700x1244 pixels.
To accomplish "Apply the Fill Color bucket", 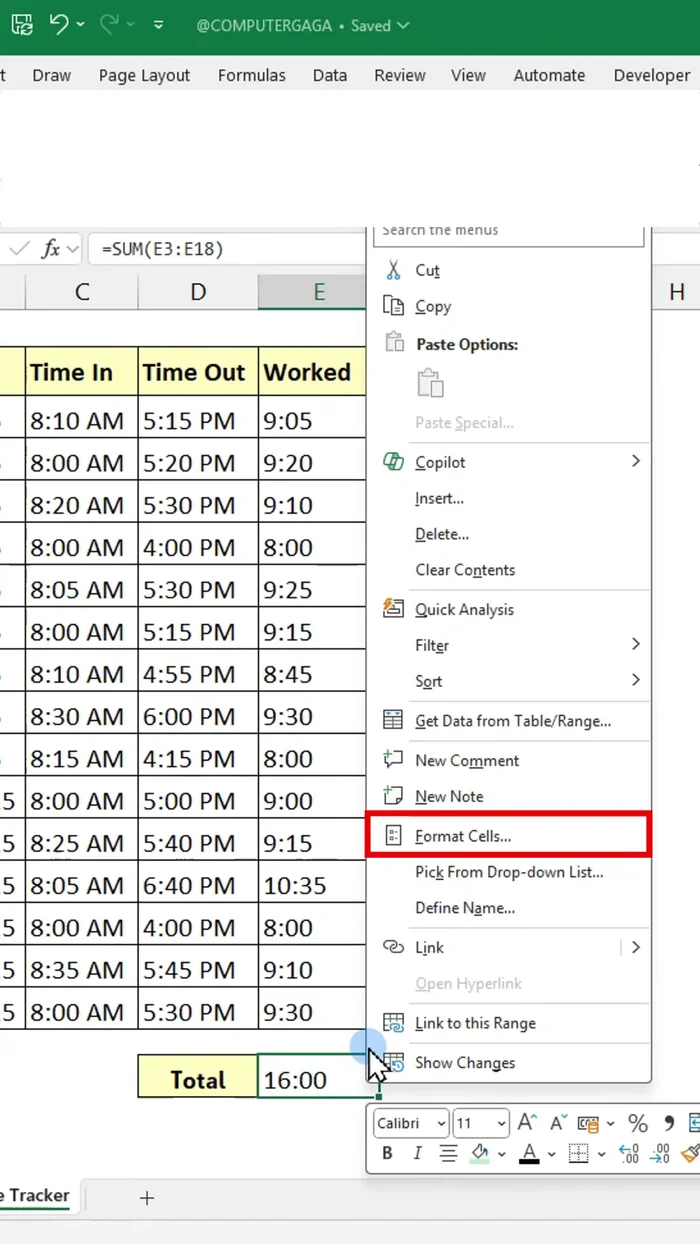I will click(x=480, y=1154).
